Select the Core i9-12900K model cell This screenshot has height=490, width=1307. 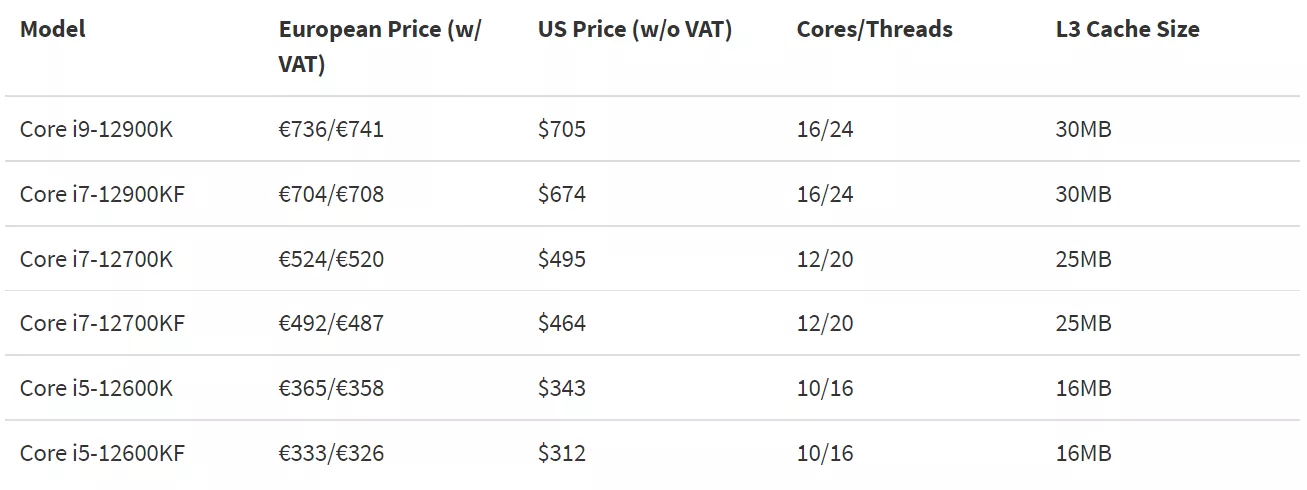[x=97, y=129]
